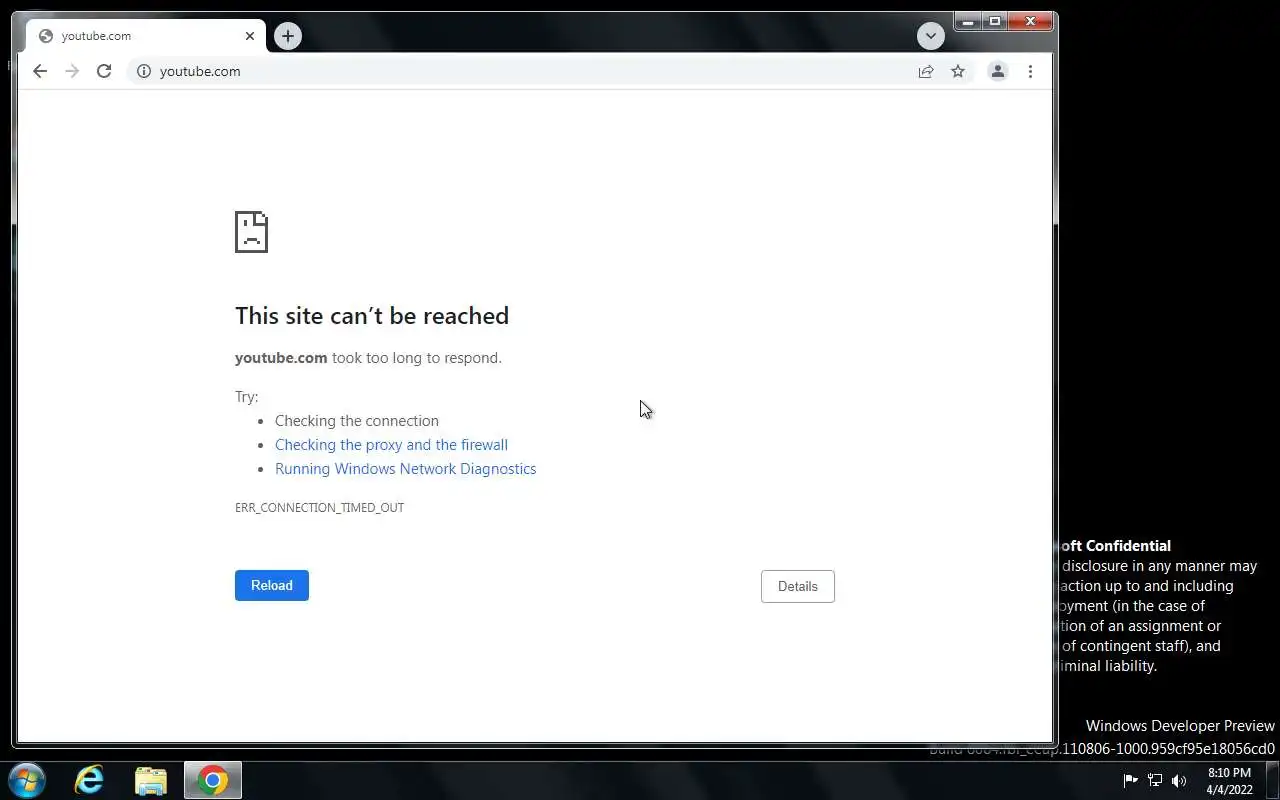Open Windows Explorer folder in the taskbar
The image size is (1280, 800).
pos(151,780)
